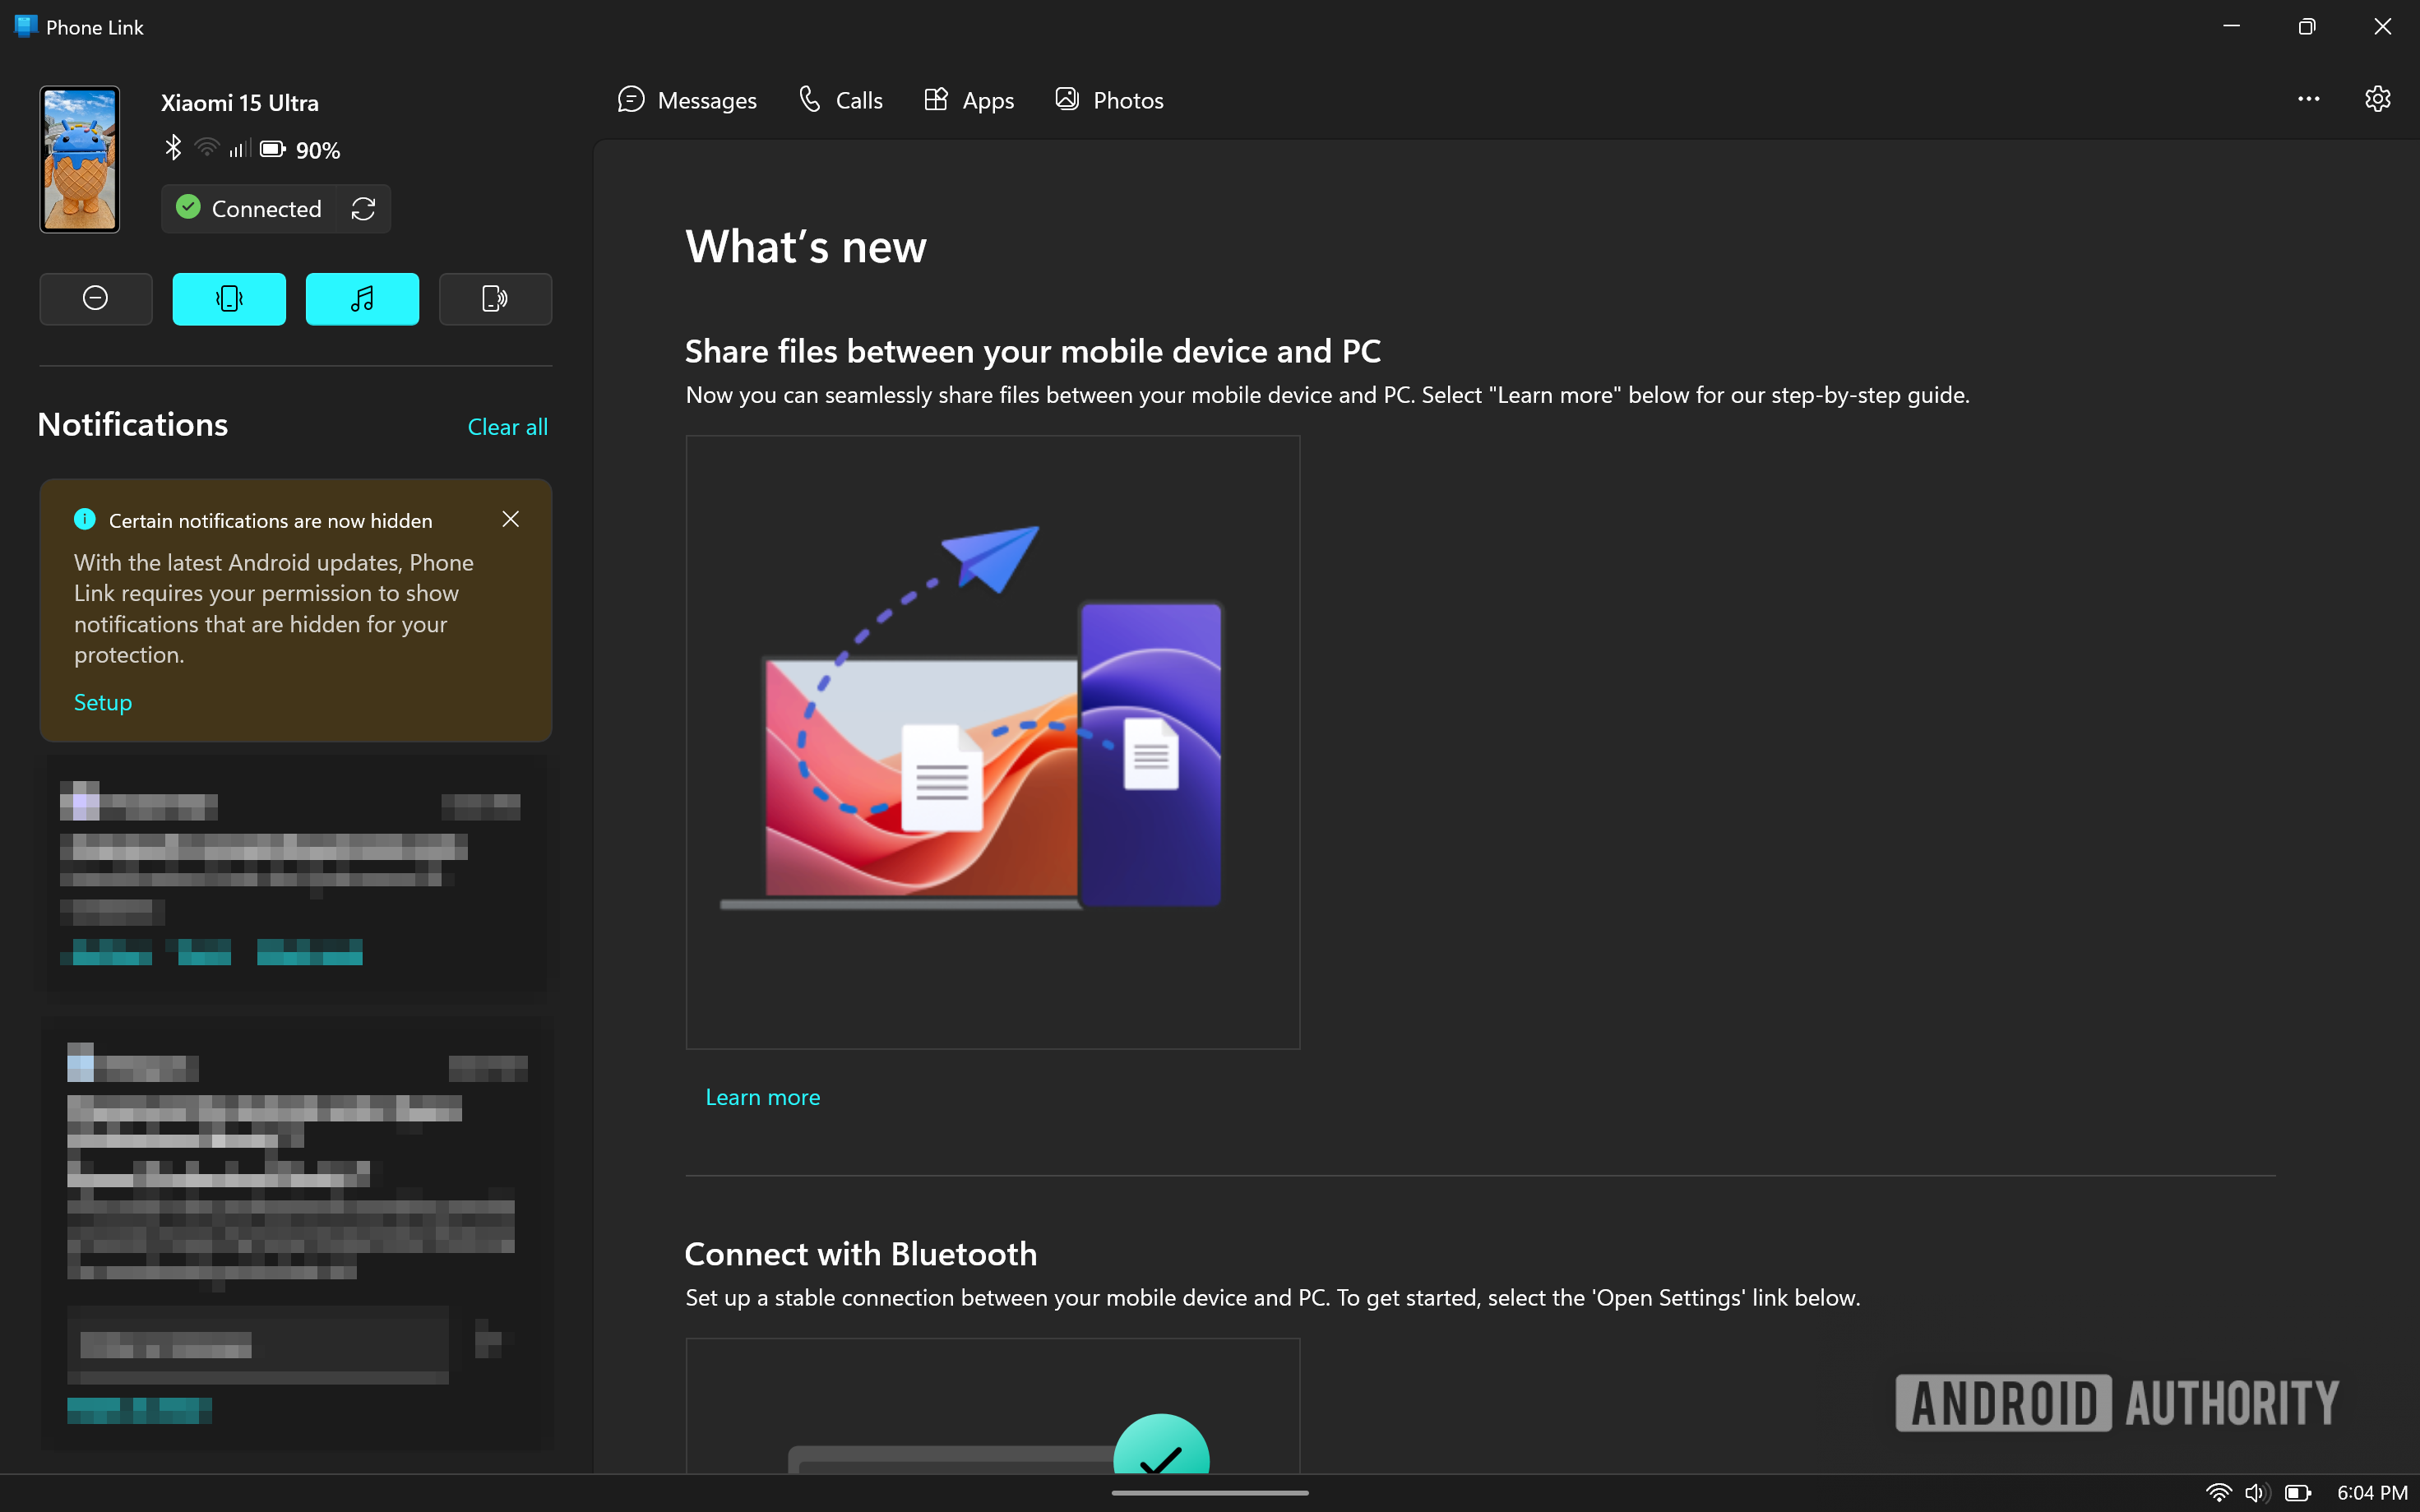
Task: Toggle the audio player music button
Action: pyautogui.click(x=362, y=298)
